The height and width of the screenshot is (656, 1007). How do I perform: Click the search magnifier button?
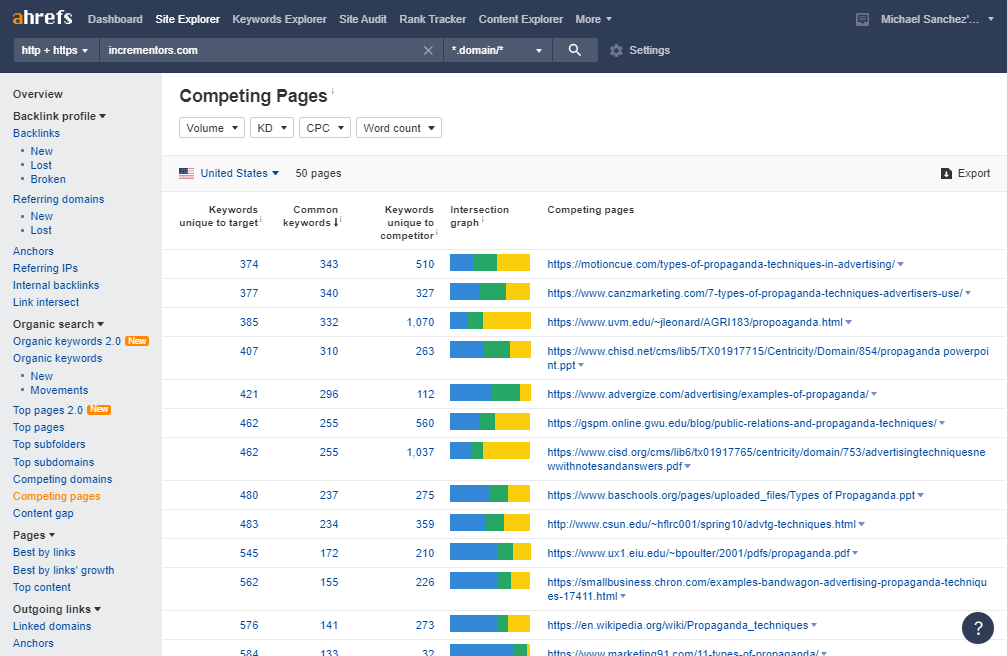tap(575, 50)
